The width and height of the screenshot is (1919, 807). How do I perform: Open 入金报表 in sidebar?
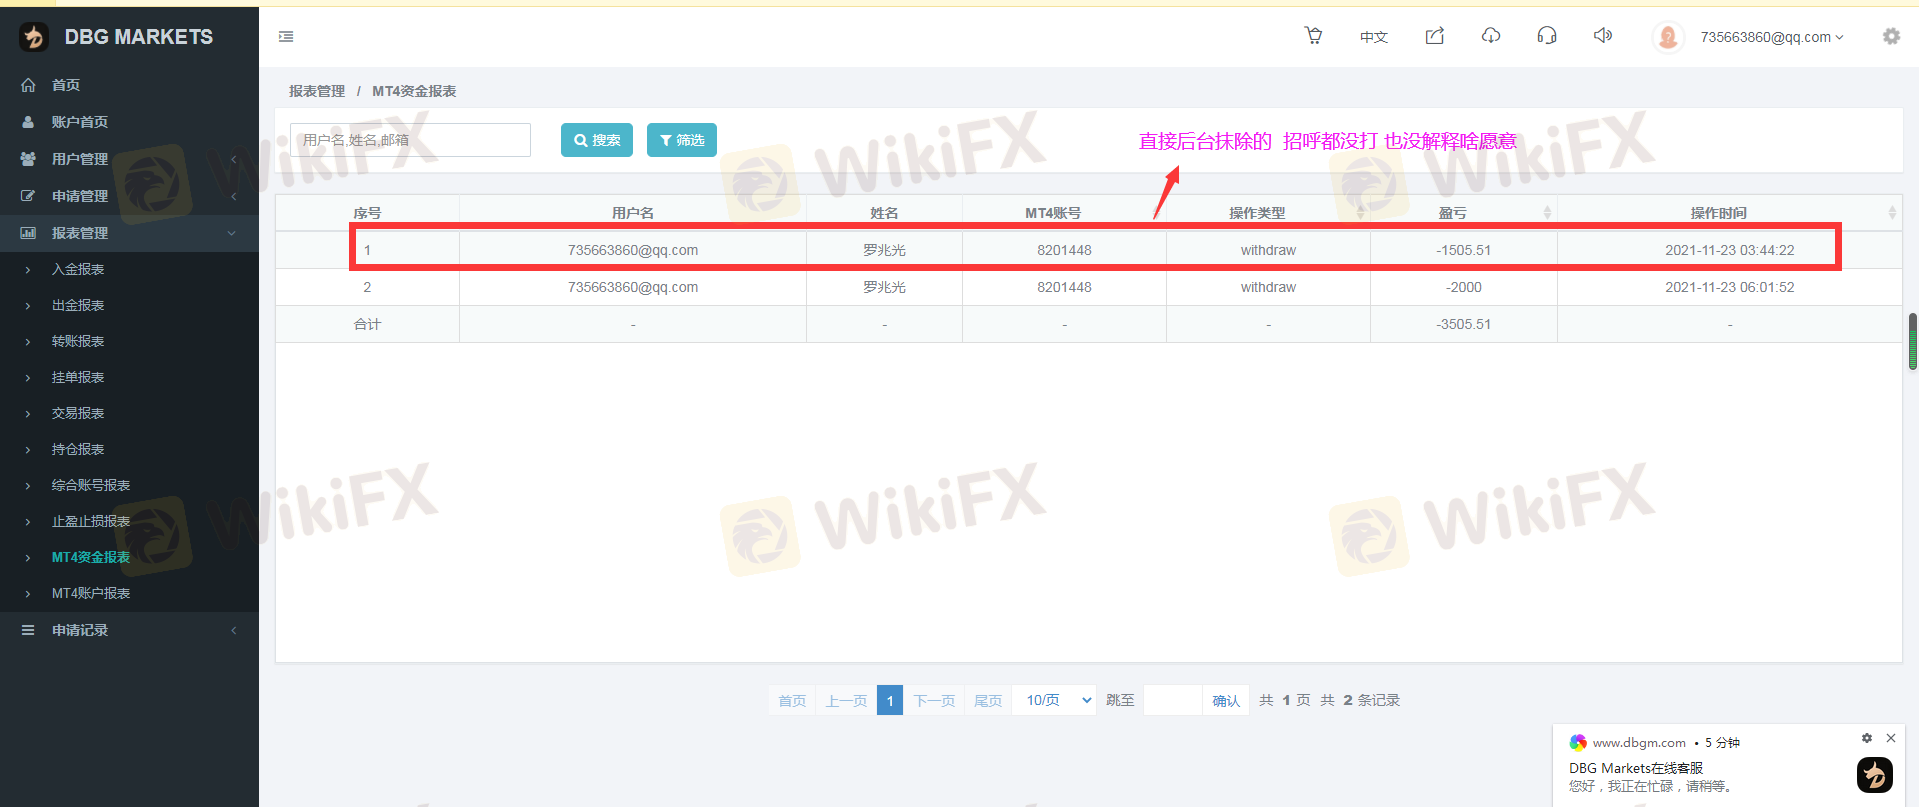[x=78, y=269]
